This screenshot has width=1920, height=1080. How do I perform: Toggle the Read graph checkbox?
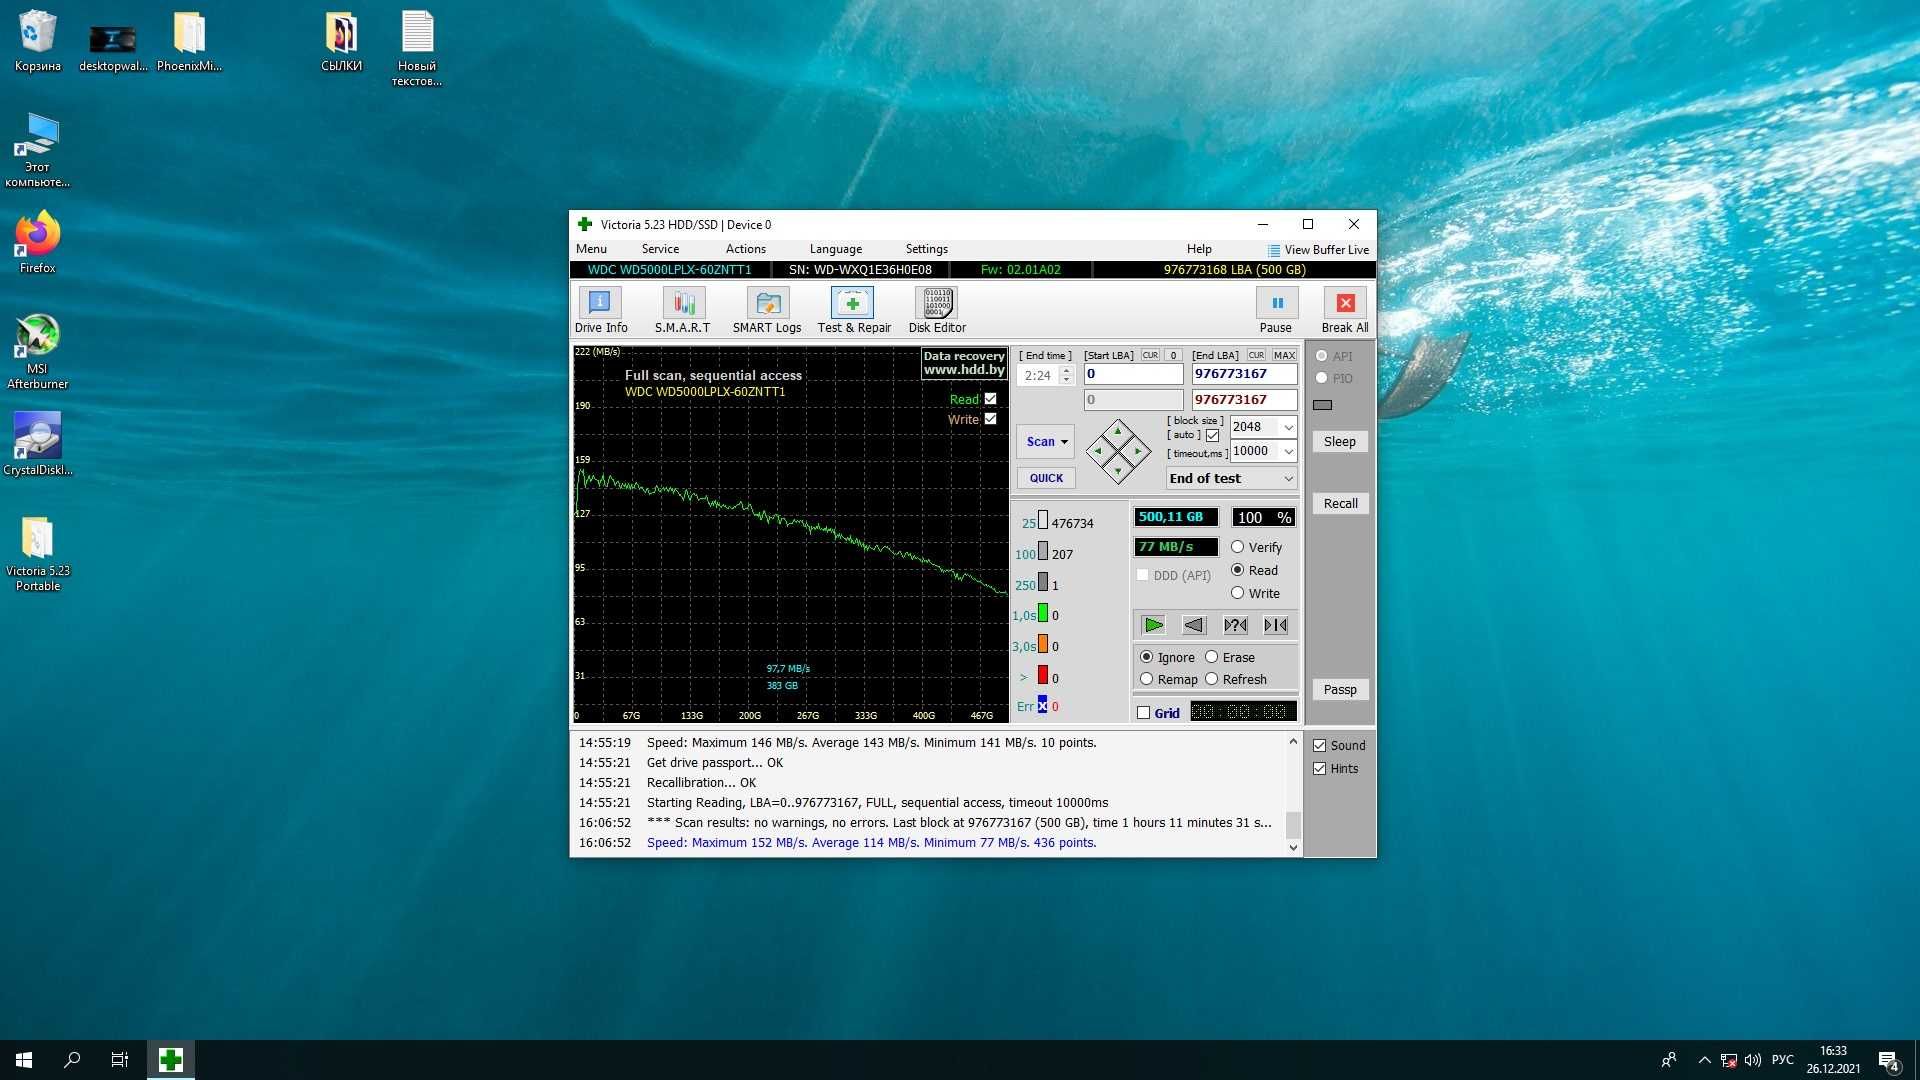click(x=990, y=399)
